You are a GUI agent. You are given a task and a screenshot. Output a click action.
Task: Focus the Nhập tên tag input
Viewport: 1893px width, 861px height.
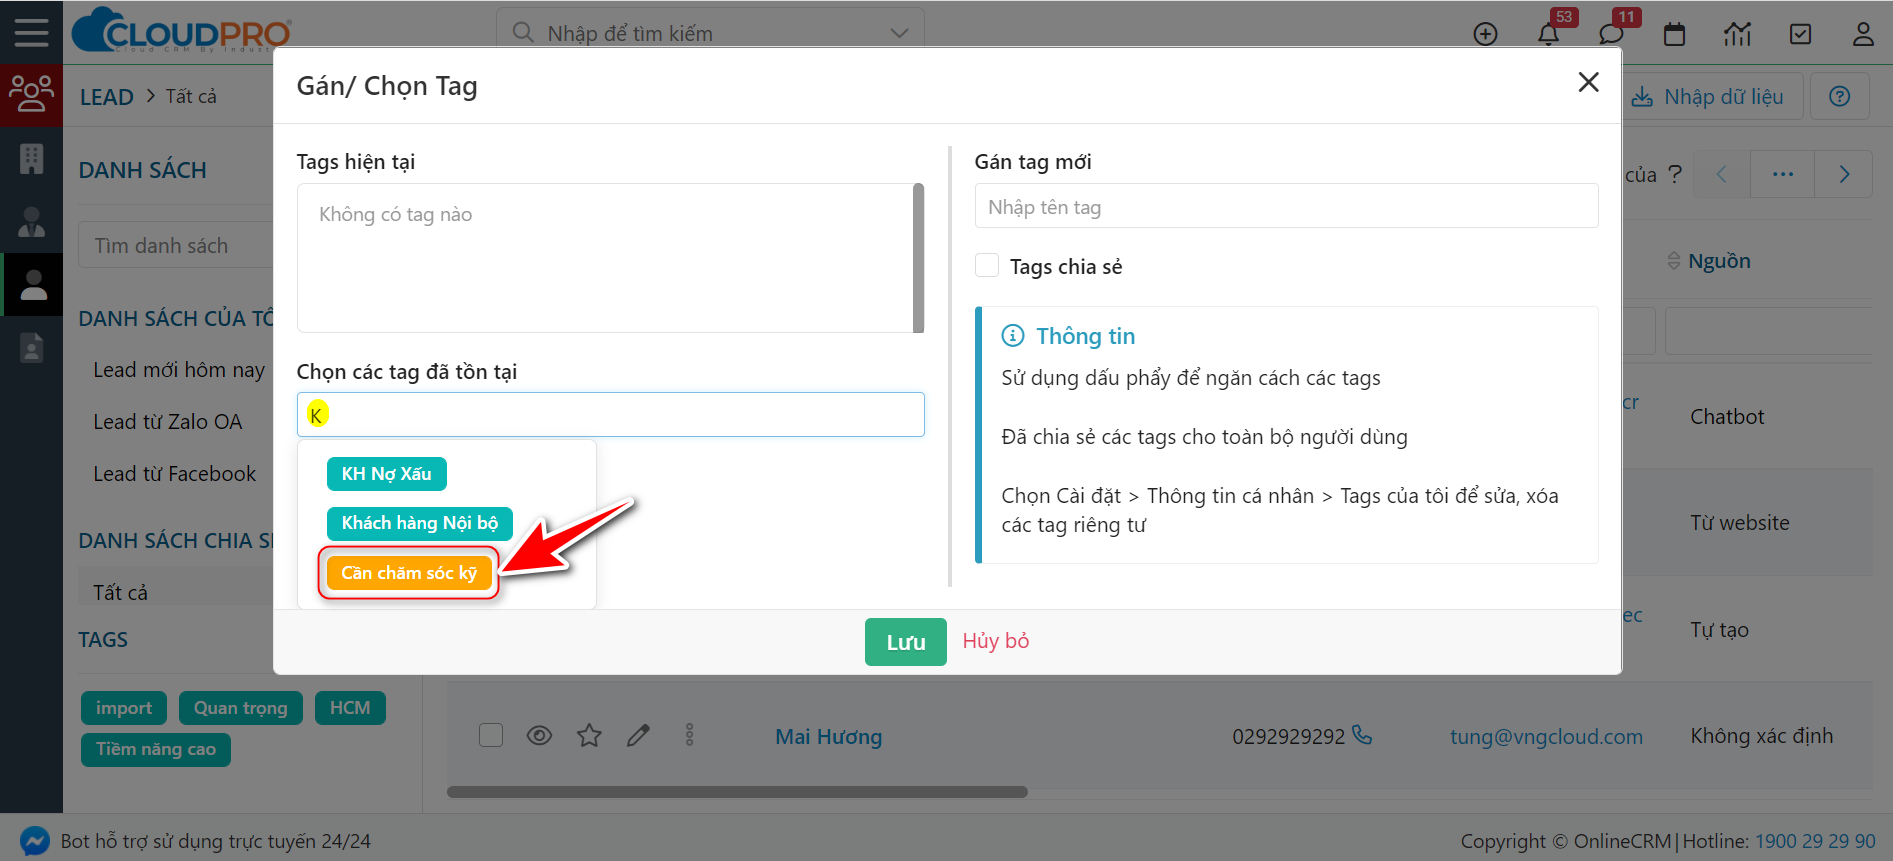(1286, 206)
